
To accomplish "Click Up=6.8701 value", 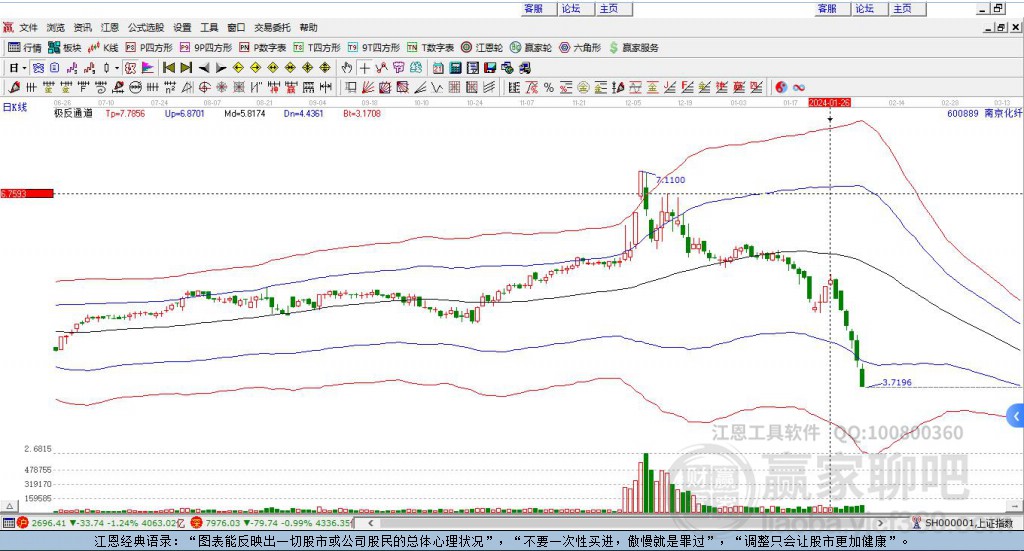I will click(185, 114).
